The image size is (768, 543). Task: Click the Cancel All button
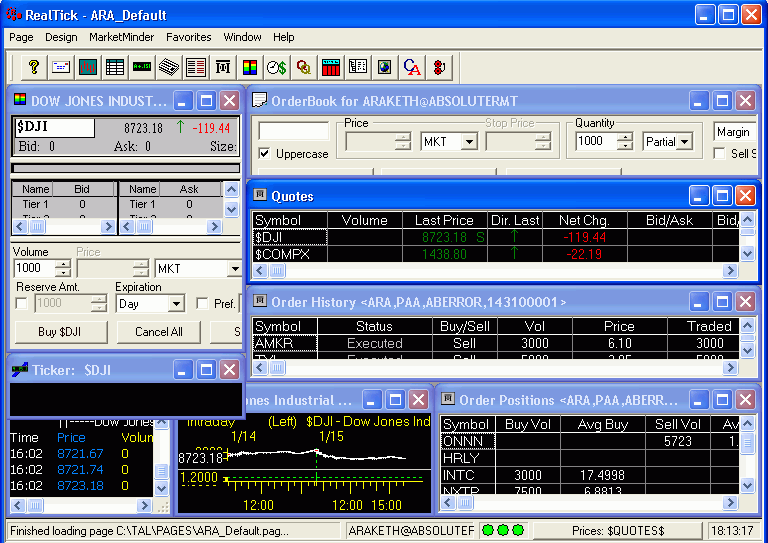(x=159, y=332)
